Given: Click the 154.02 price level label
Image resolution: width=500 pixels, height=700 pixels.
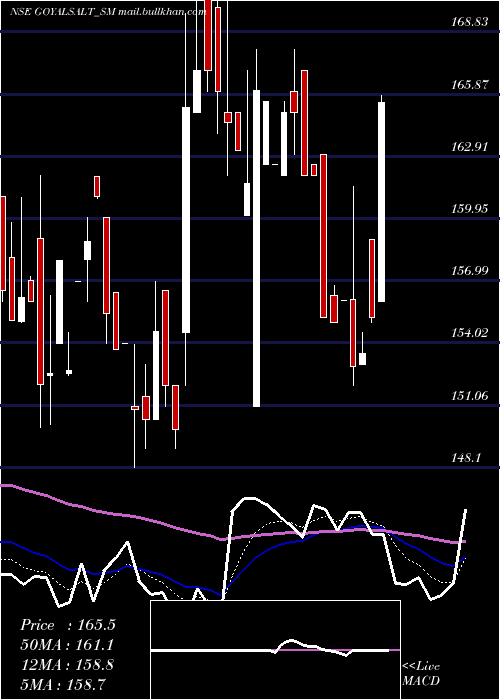Looking at the screenshot, I should point(469,333).
